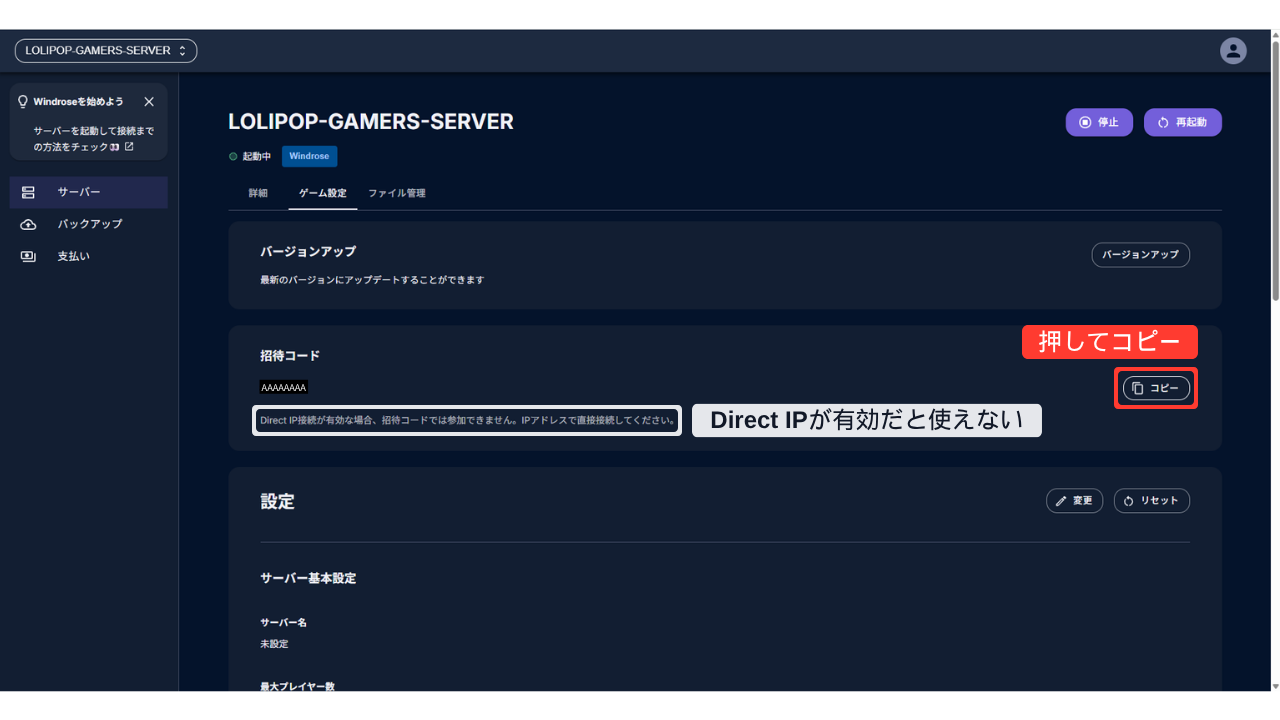Reset settings with the リセット button
This screenshot has height=720, width=1280.
point(1152,501)
